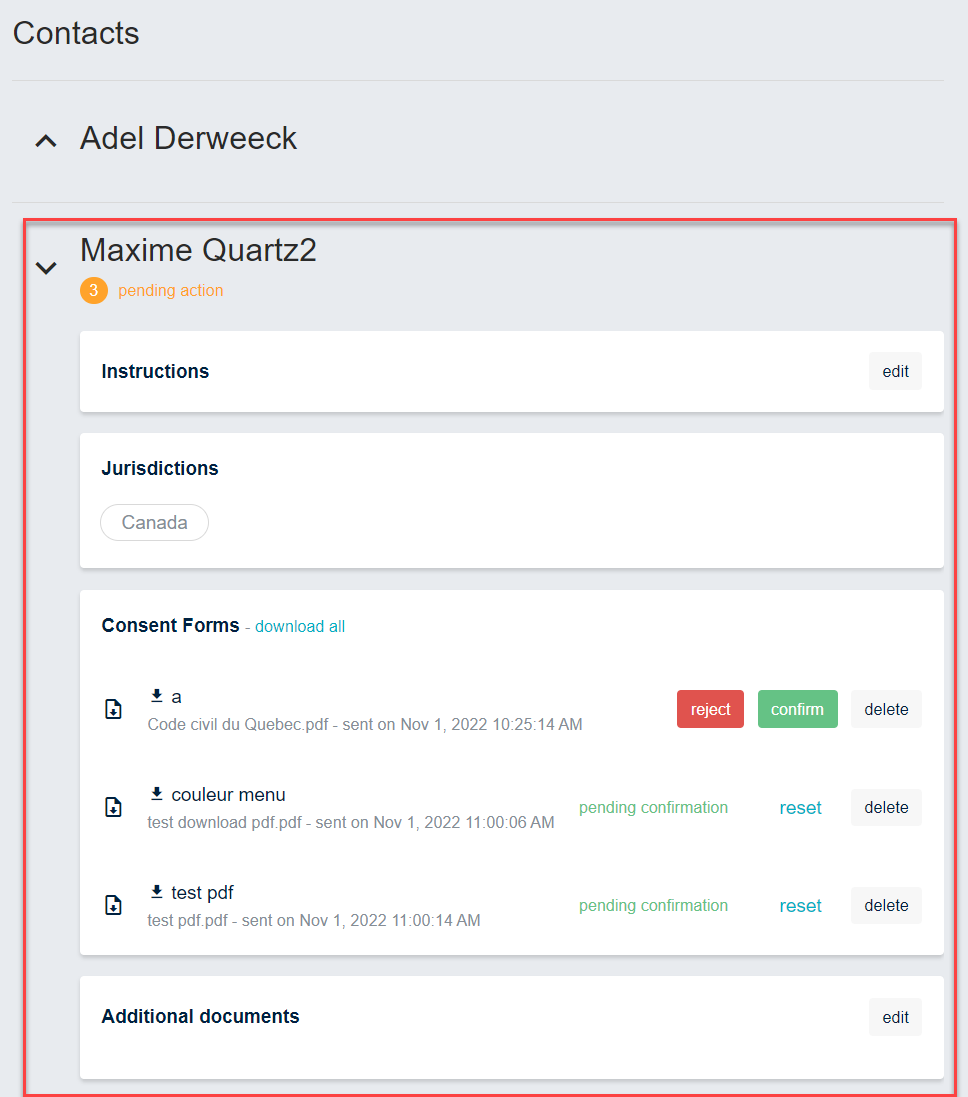Collapse the Adel Derweeck contact section

(46, 141)
